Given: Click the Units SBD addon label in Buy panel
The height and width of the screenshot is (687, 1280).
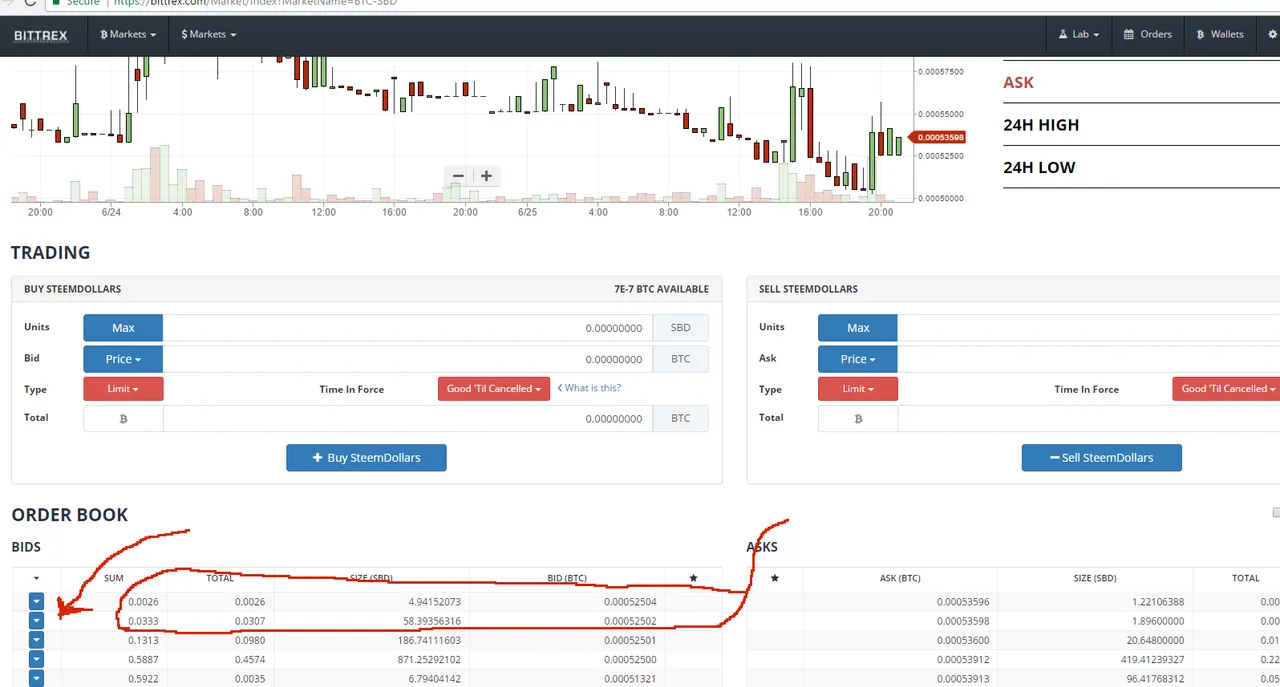Looking at the screenshot, I should tap(680, 328).
